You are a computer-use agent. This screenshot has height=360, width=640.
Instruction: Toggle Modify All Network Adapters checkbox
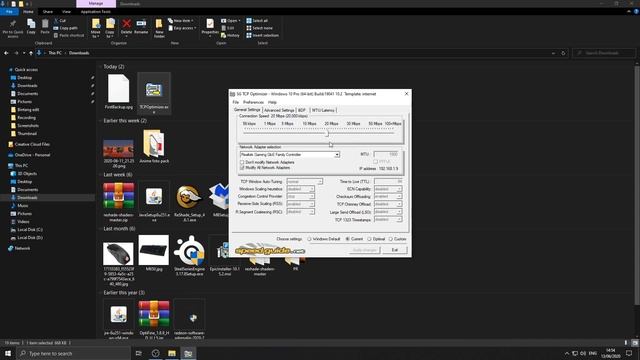pos(242,168)
